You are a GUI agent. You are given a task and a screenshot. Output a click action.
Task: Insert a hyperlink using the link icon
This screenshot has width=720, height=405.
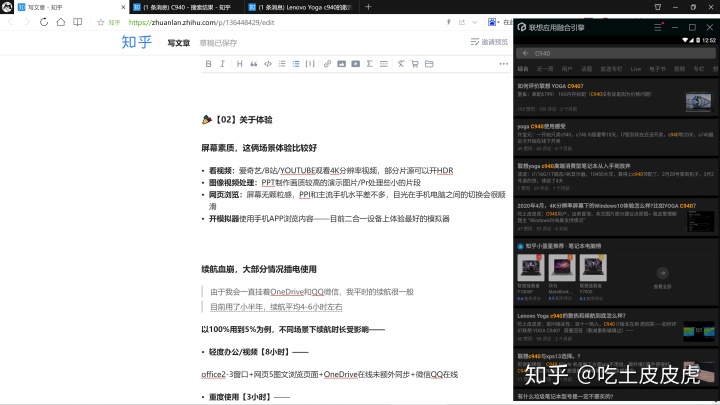pos(327,64)
